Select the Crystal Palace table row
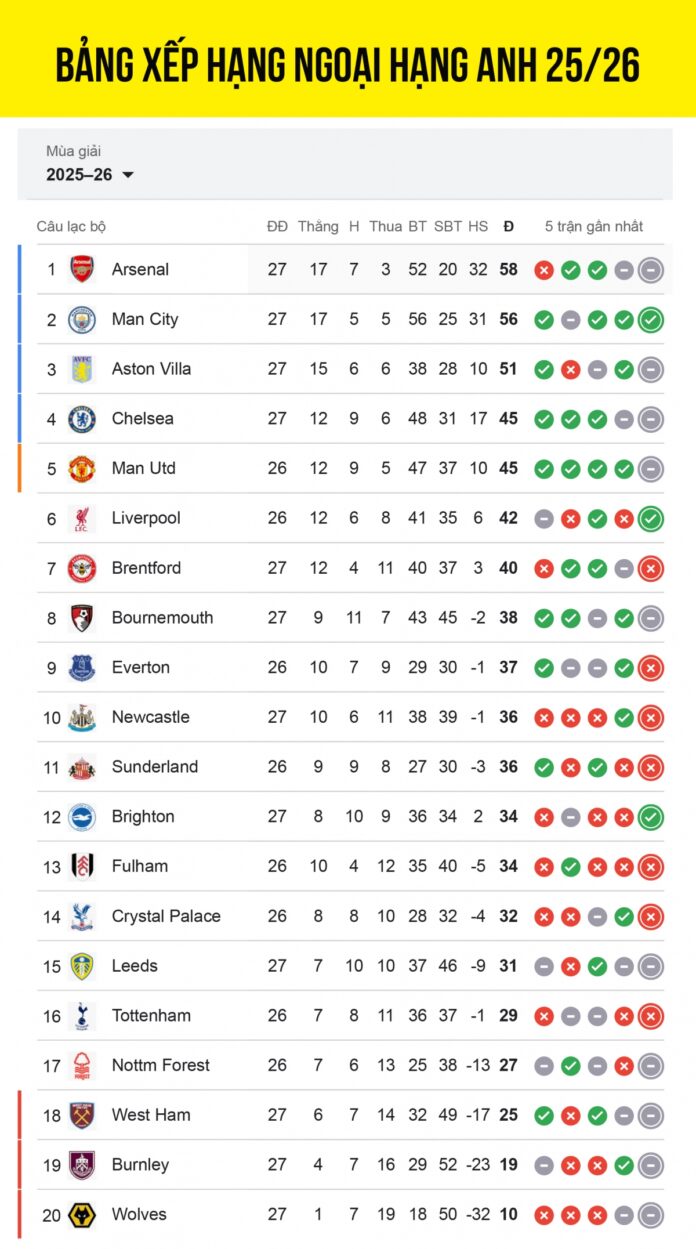 click(x=350, y=916)
